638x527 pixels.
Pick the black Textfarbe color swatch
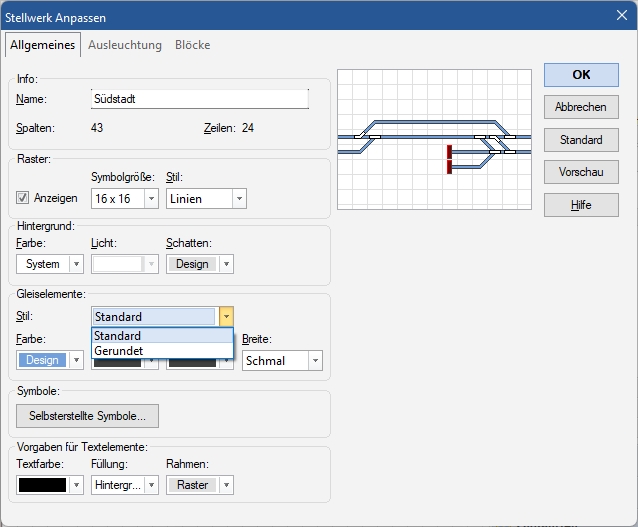[x=42, y=485]
